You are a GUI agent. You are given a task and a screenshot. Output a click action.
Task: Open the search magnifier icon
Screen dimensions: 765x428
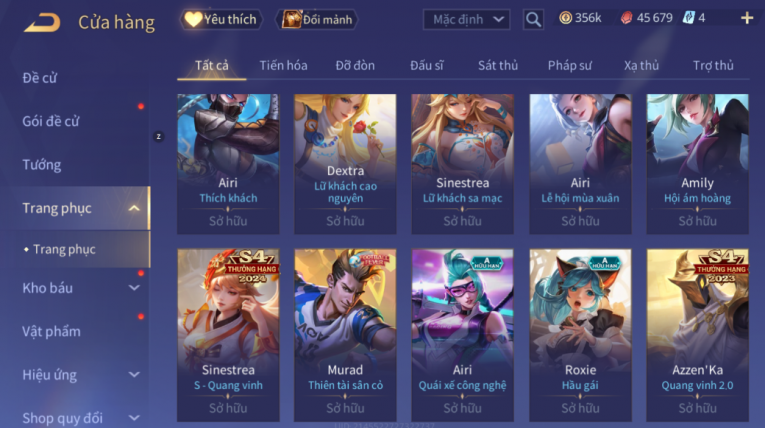533,20
